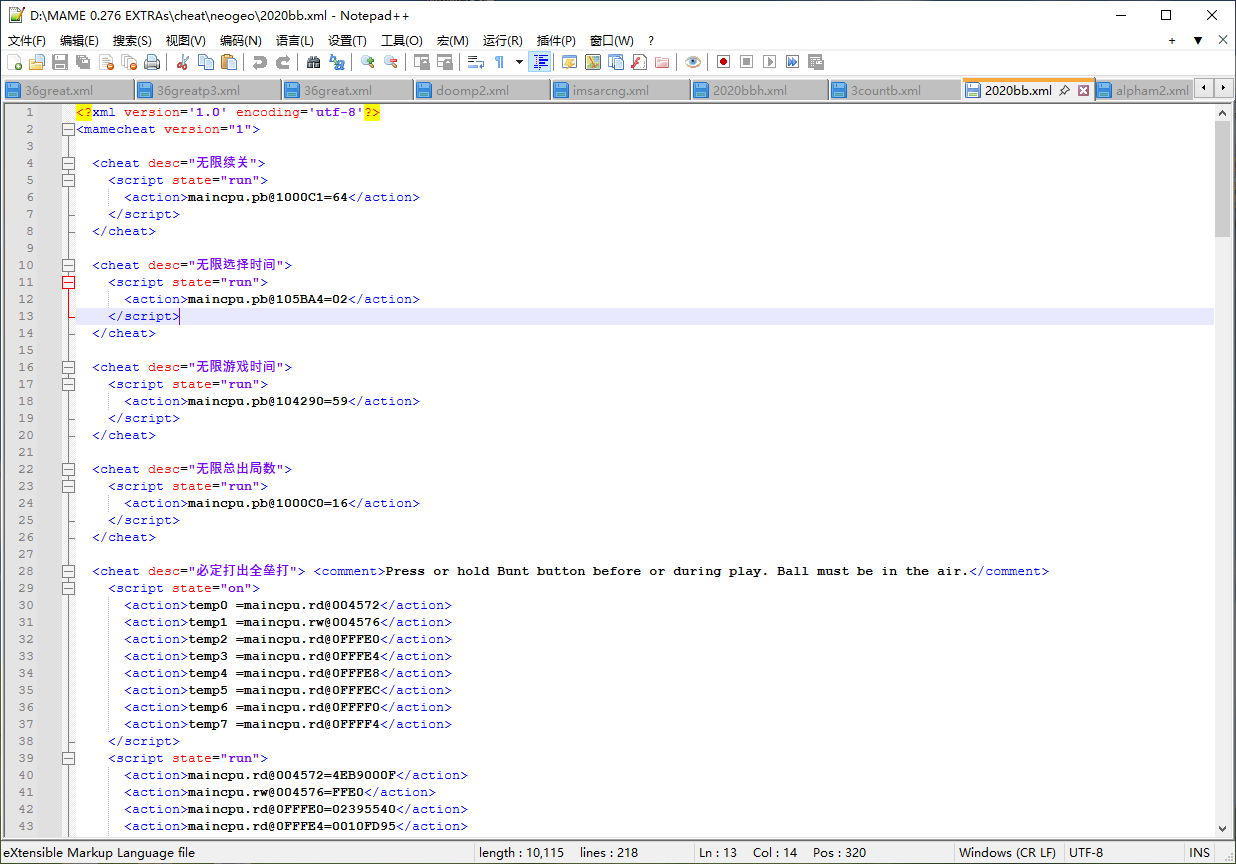Play back the recorded macro

769,62
